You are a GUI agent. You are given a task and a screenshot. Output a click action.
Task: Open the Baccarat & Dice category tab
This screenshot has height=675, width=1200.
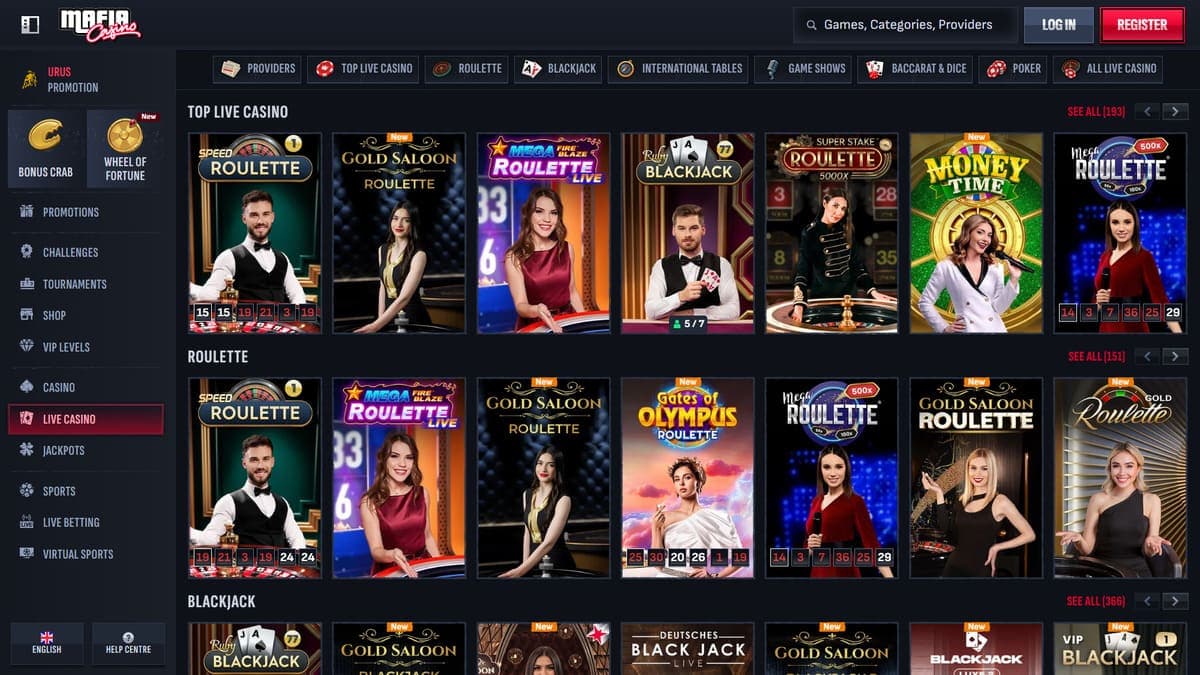(916, 68)
